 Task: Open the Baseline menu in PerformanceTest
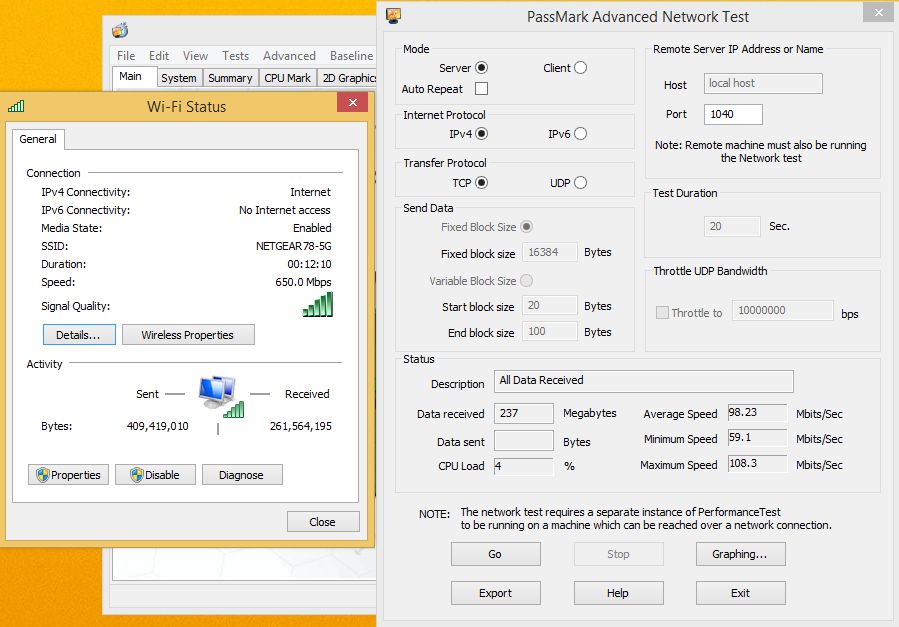pos(351,56)
